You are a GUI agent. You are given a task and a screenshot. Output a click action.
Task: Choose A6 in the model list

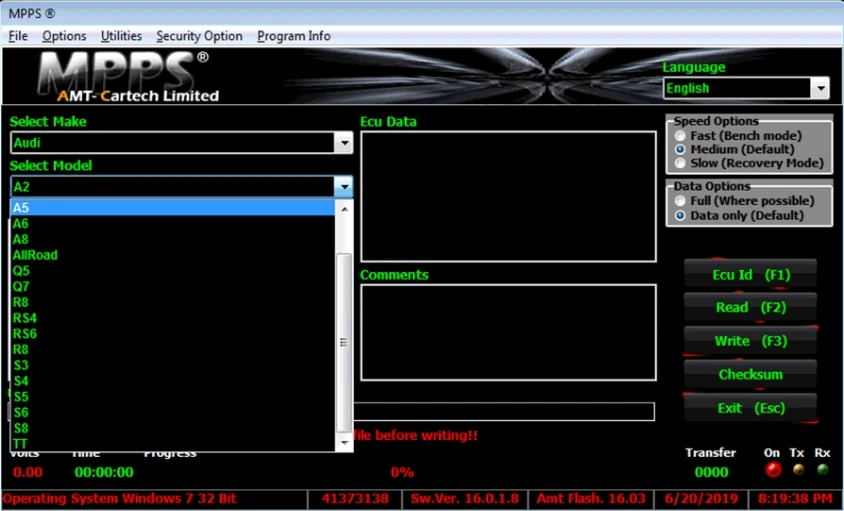coord(172,223)
